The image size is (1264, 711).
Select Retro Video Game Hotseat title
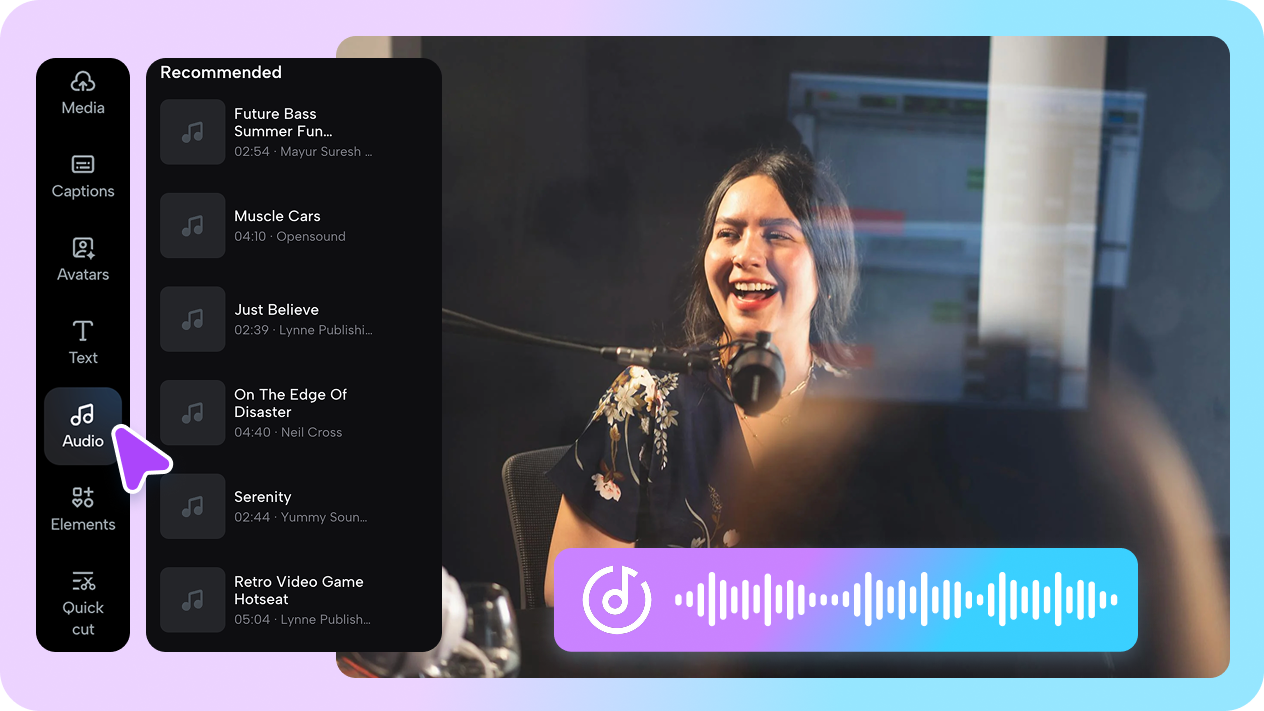[299, 590]
